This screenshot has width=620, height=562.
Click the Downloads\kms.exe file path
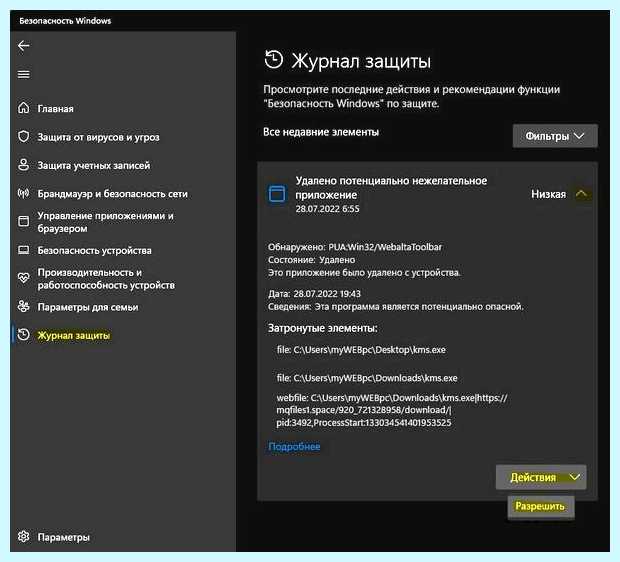tap(367, 378)
